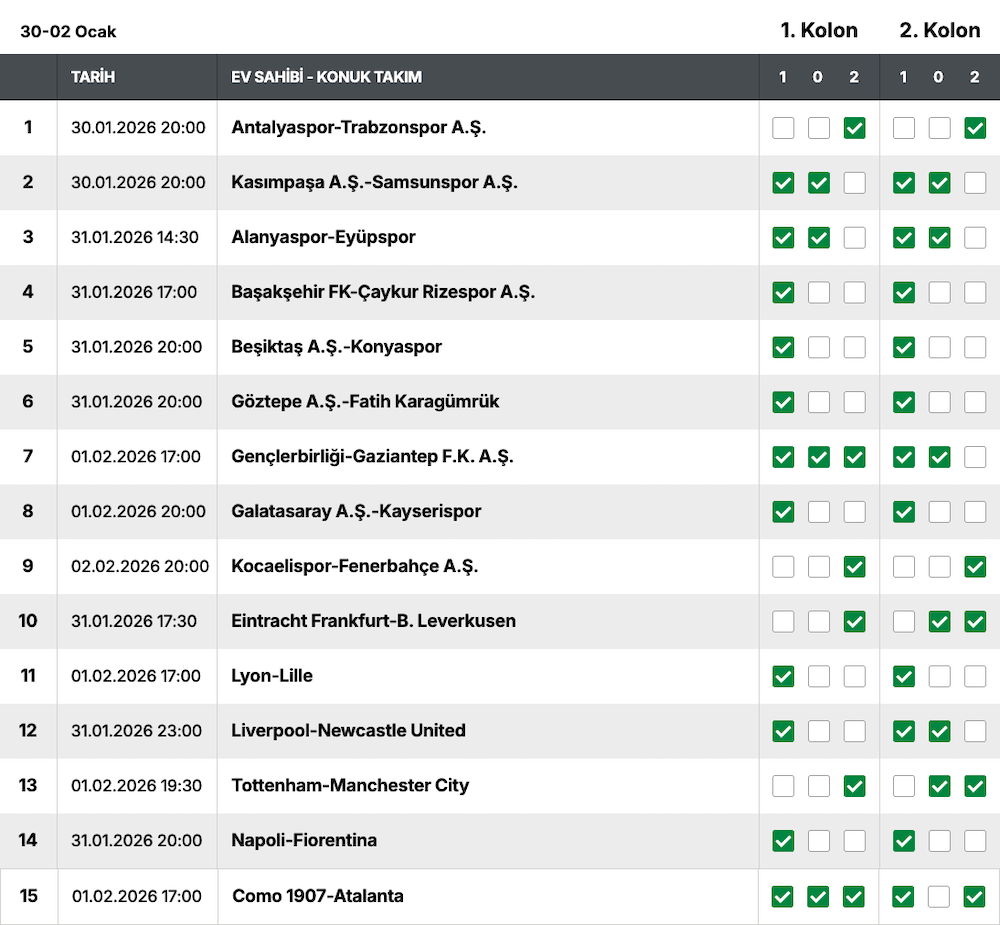Add draw 0 for Başakşehir-Çaykur Rizespor, 2. Kolon
The height and width of the screenshot is (925, 1000).
(939, 292)
